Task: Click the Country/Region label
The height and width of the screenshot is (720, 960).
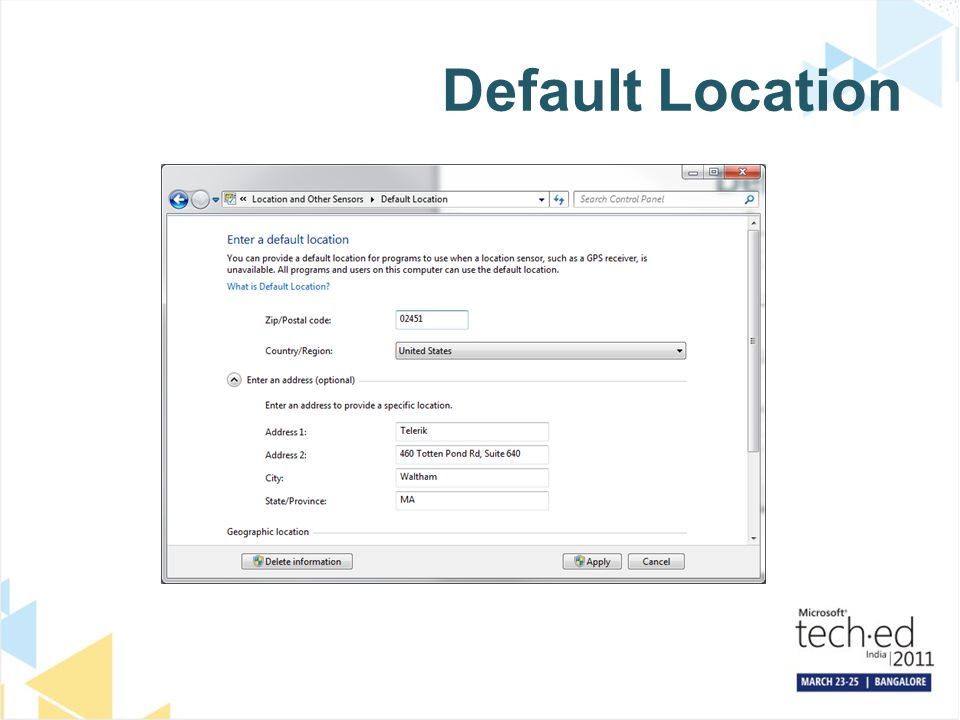Action: (299, 351)
